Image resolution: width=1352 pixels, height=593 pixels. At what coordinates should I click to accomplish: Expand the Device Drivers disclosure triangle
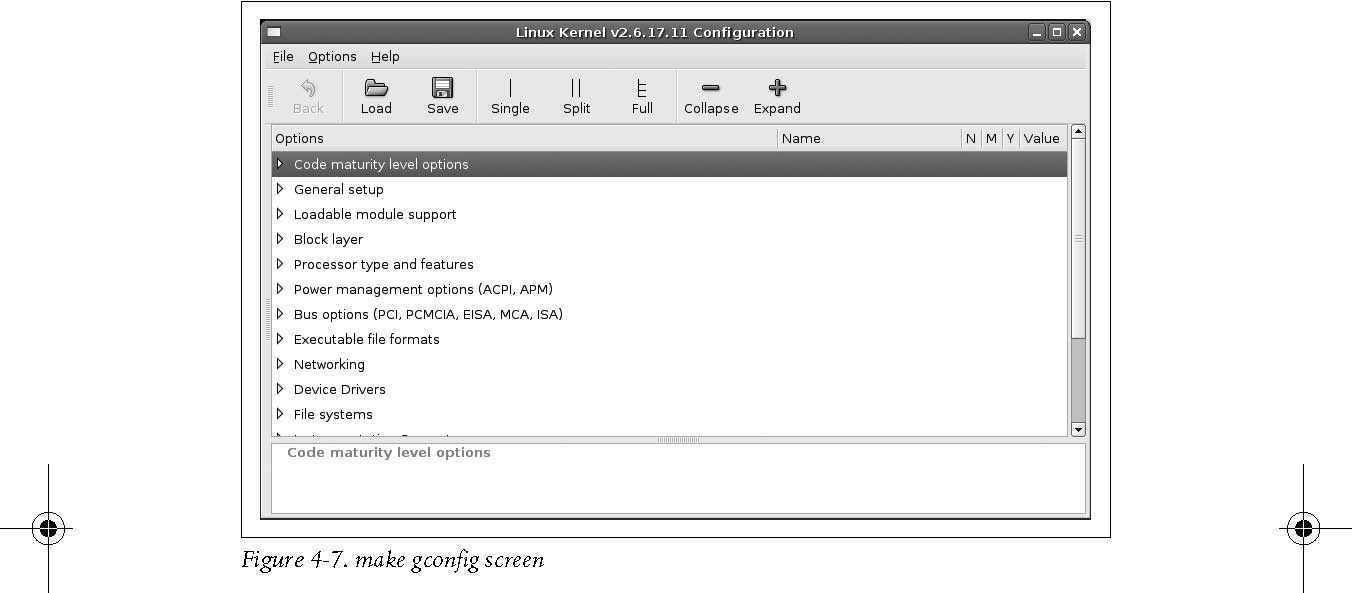coord(280,389)
